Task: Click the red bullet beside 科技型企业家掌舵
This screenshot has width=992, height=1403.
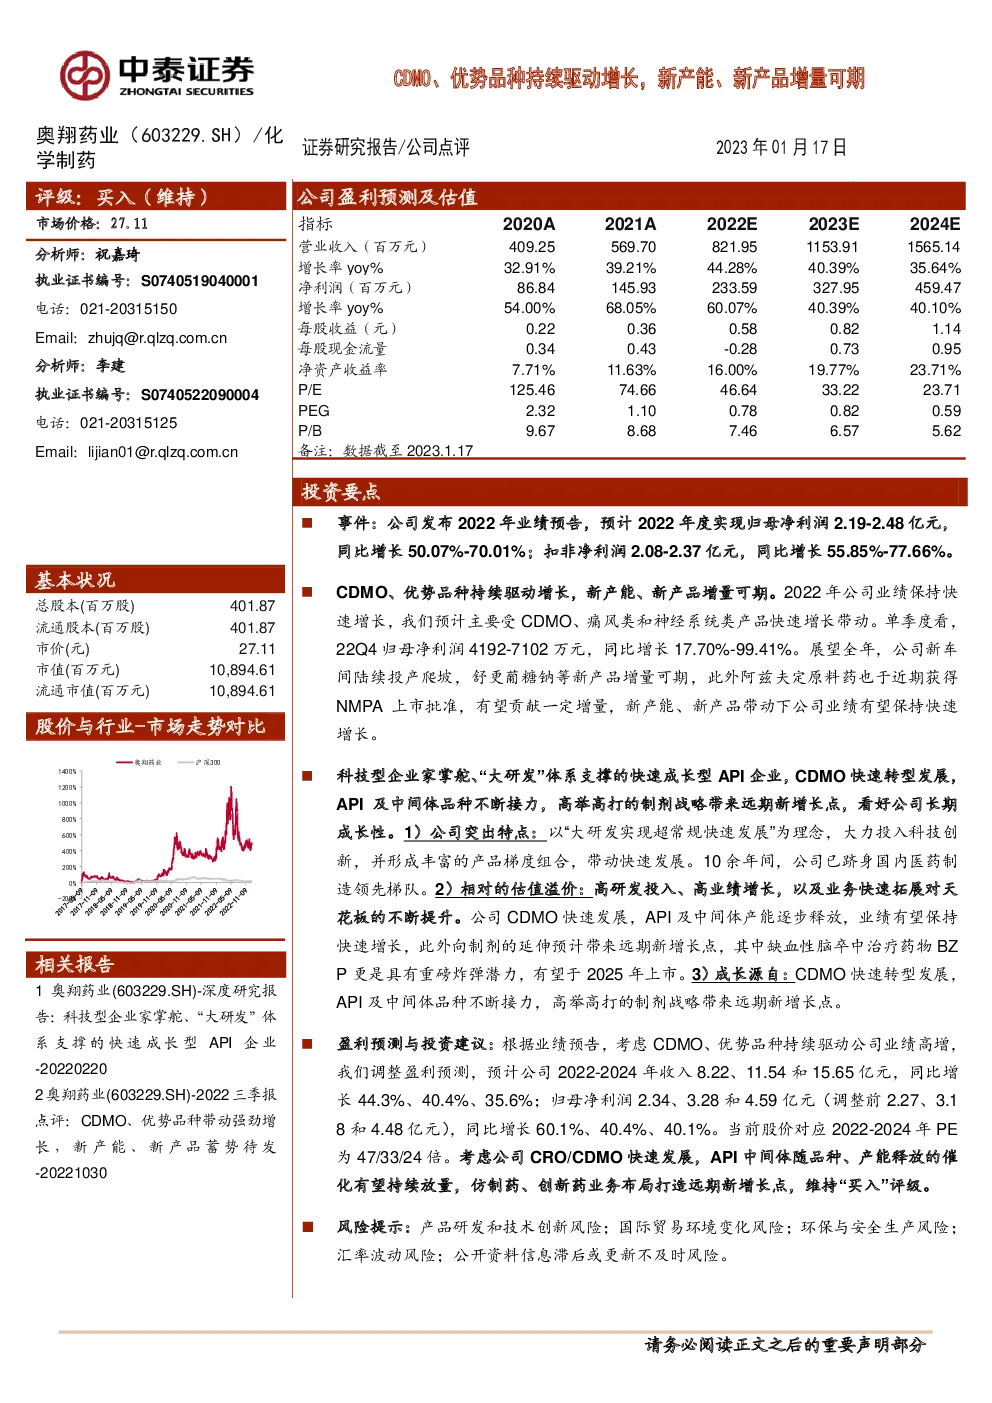Action: (x=308, y=775)
